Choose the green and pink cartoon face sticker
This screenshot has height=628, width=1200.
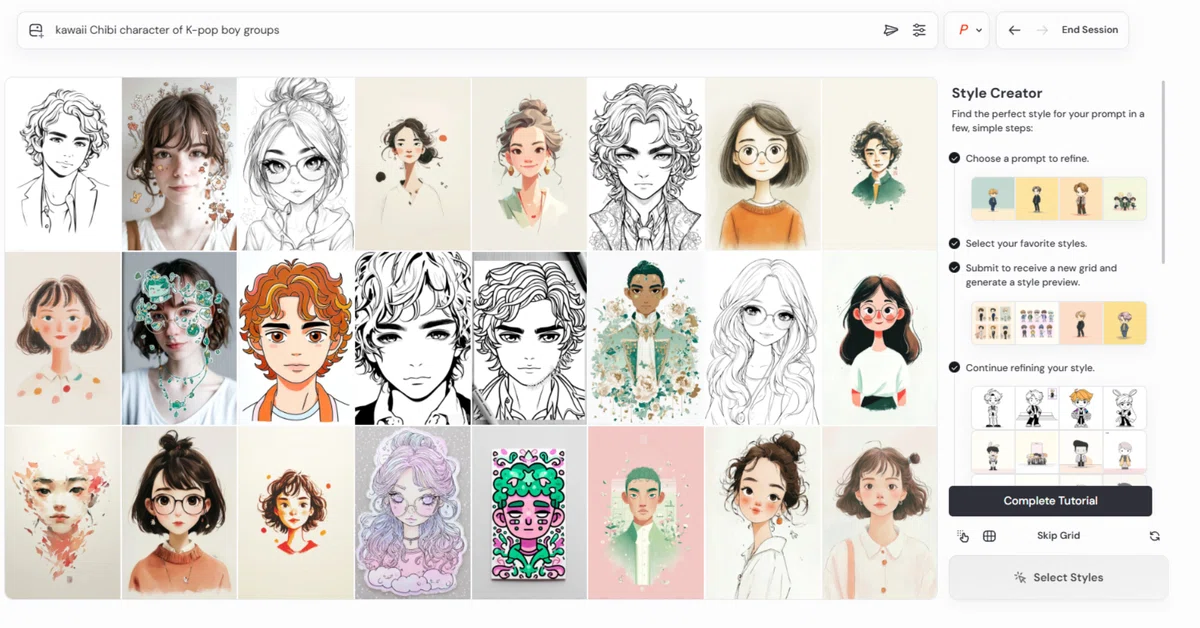529,513
